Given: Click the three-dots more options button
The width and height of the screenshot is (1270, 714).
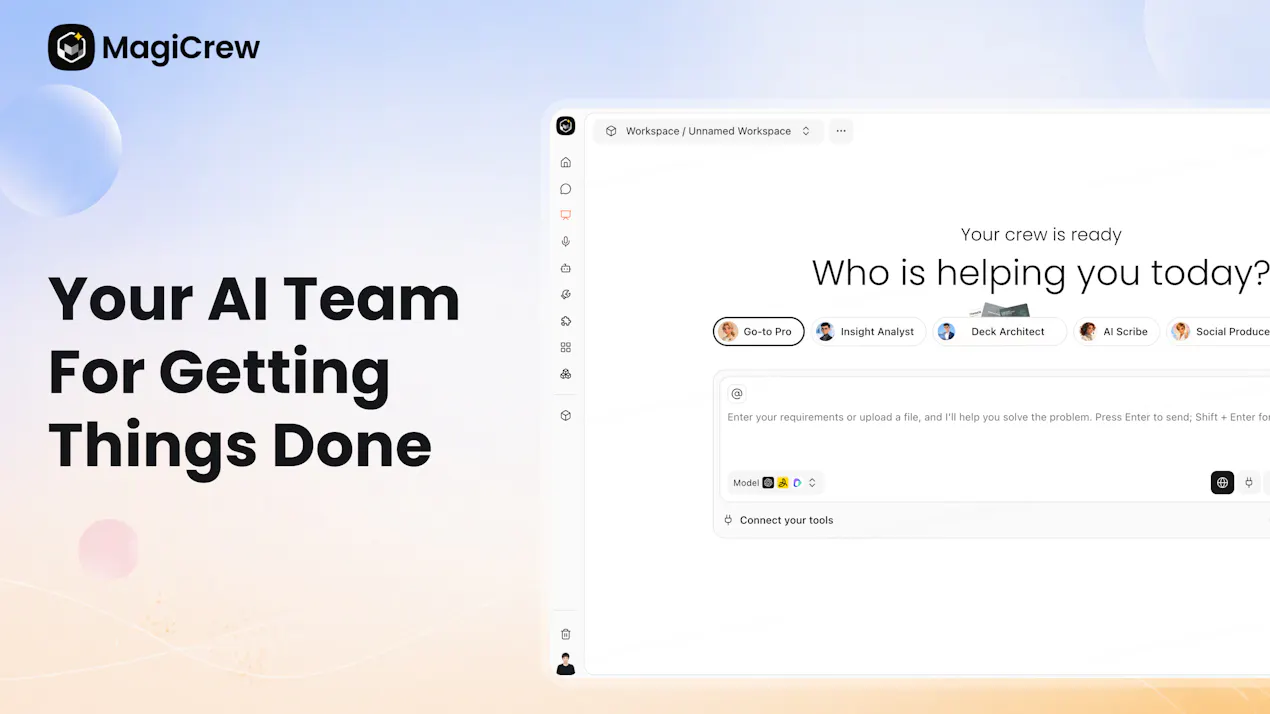Looking at the screenshot, I should [841, 131].
